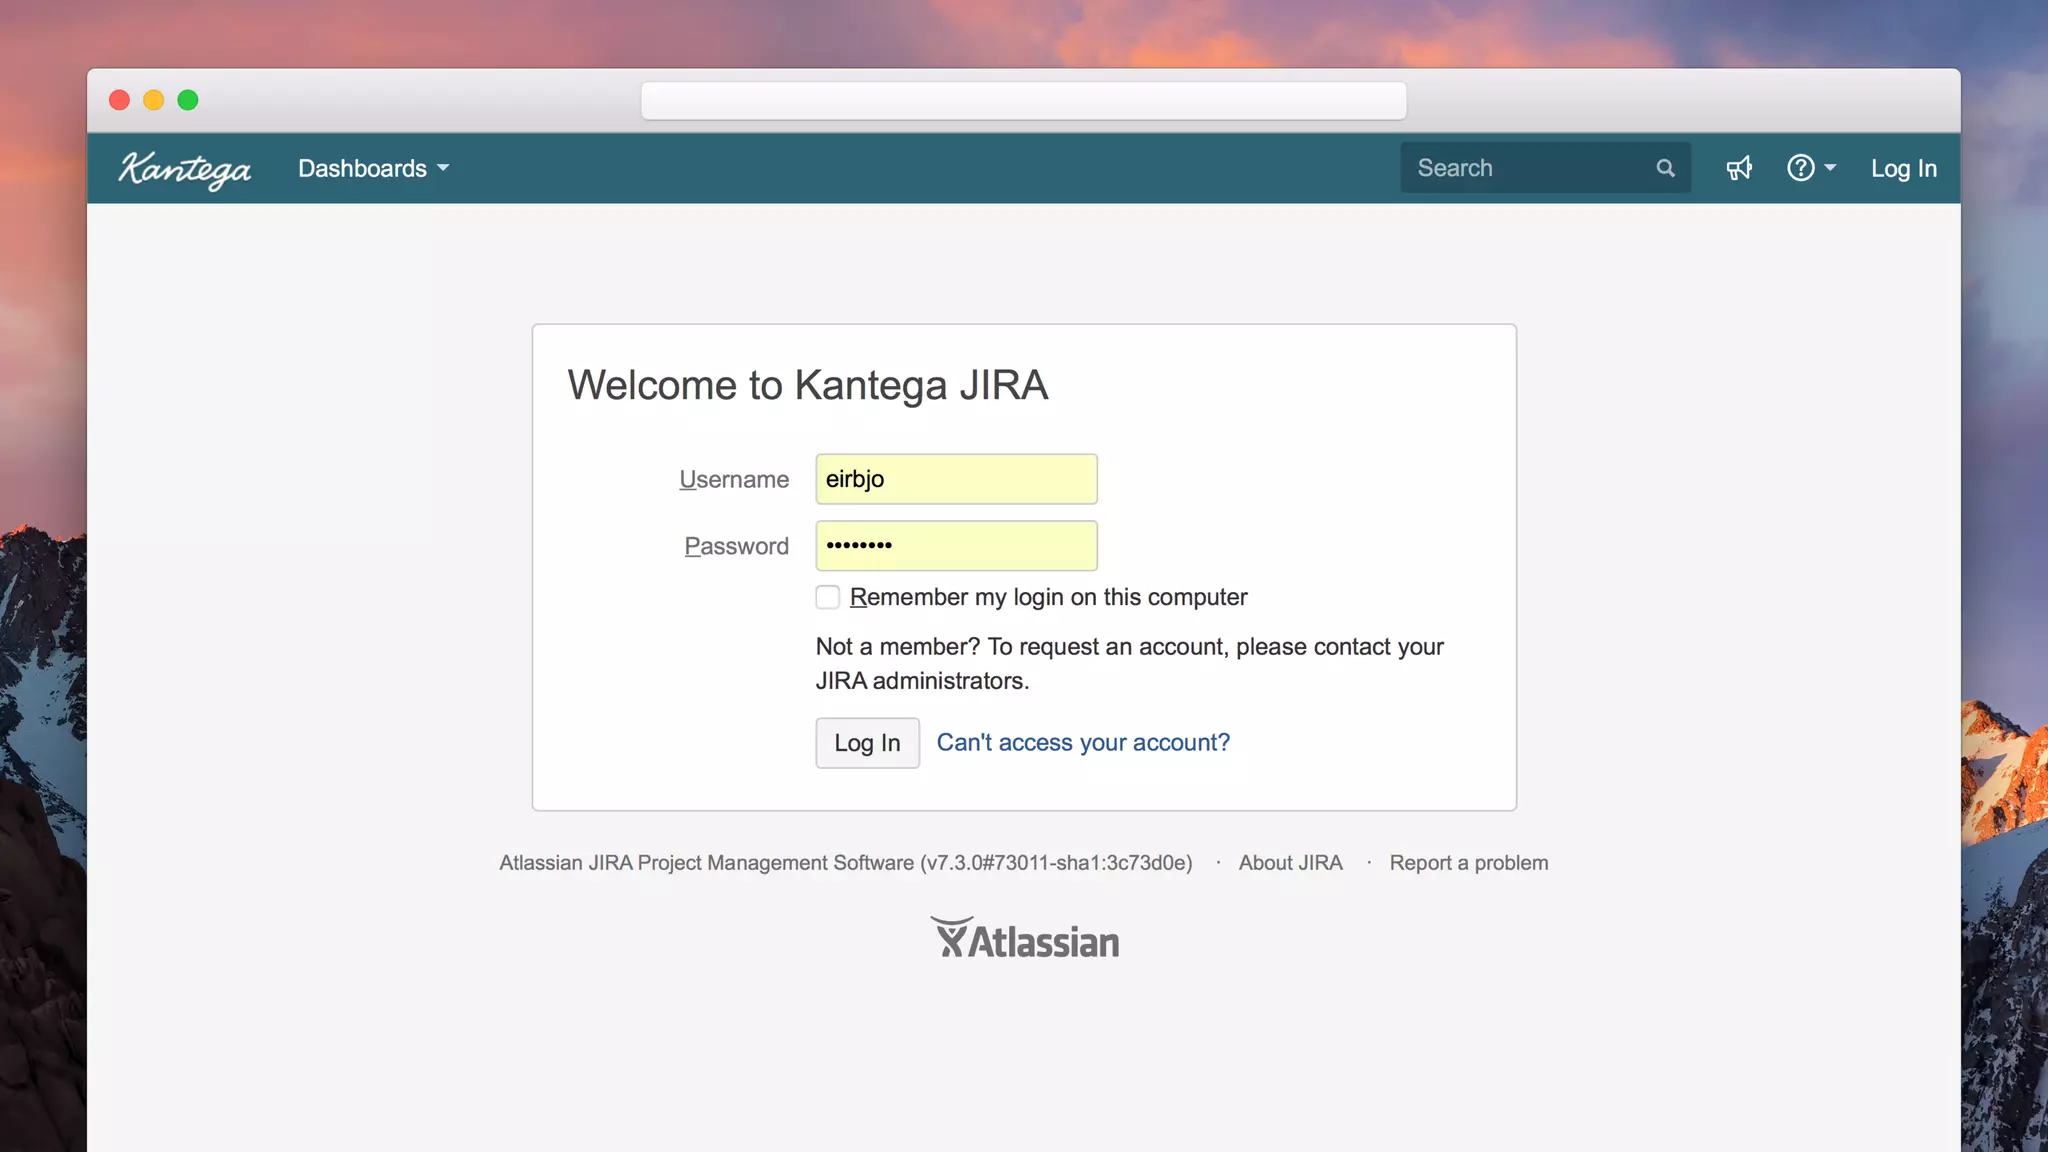Enable Remember my login checkbox
The height and width of the screenshot is (1152, 2048).
pyautogui.click(x=827, y=597)
